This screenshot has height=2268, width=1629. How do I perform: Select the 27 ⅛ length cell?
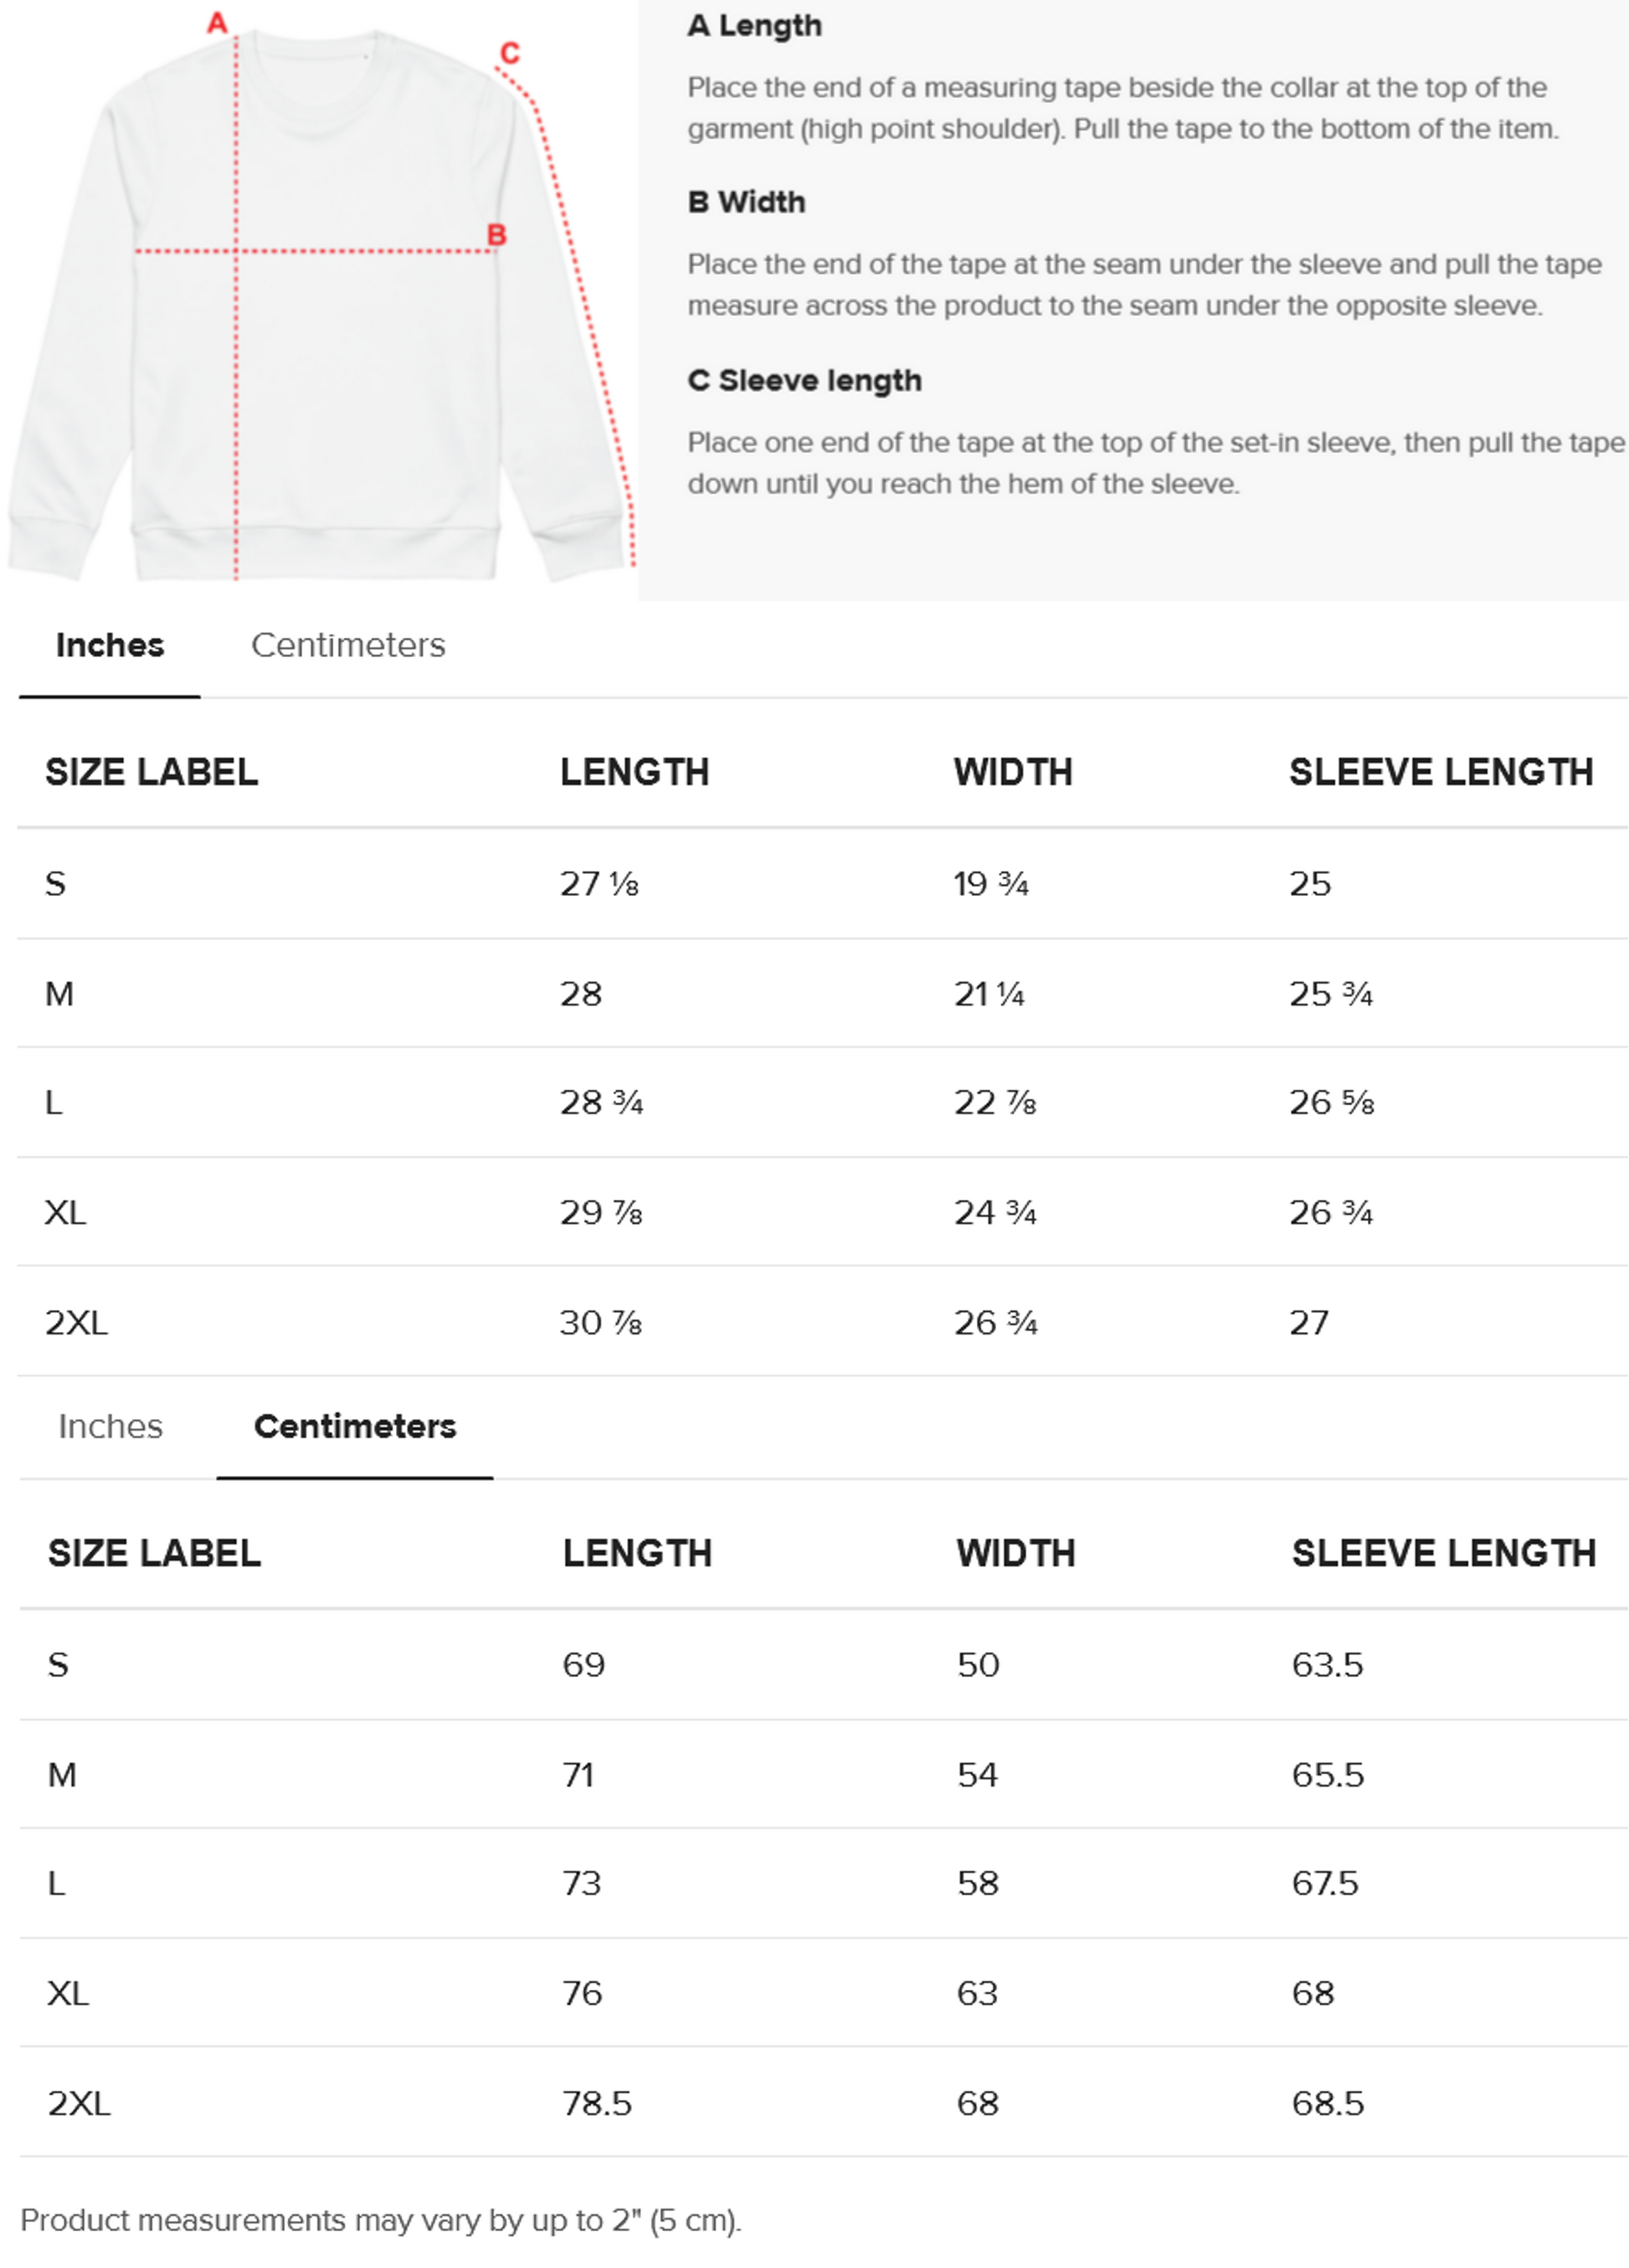599,884
